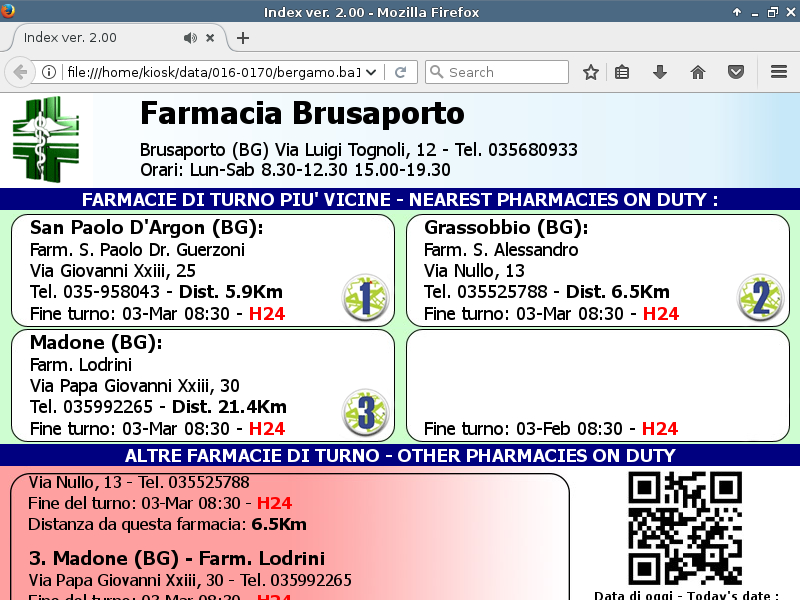The image size is (800, 600).
Task: Mute the tab audio speaker icon
Action: pos(190,38)
